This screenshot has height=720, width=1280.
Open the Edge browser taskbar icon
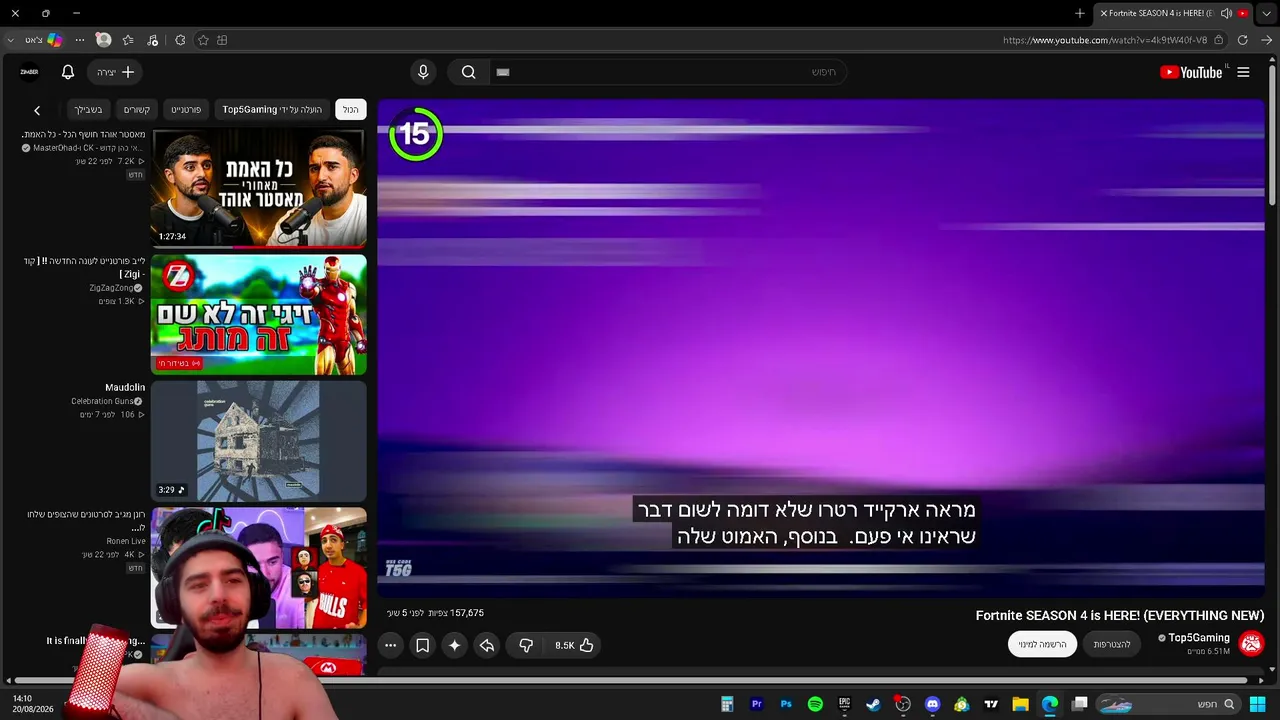point(1050,704)
